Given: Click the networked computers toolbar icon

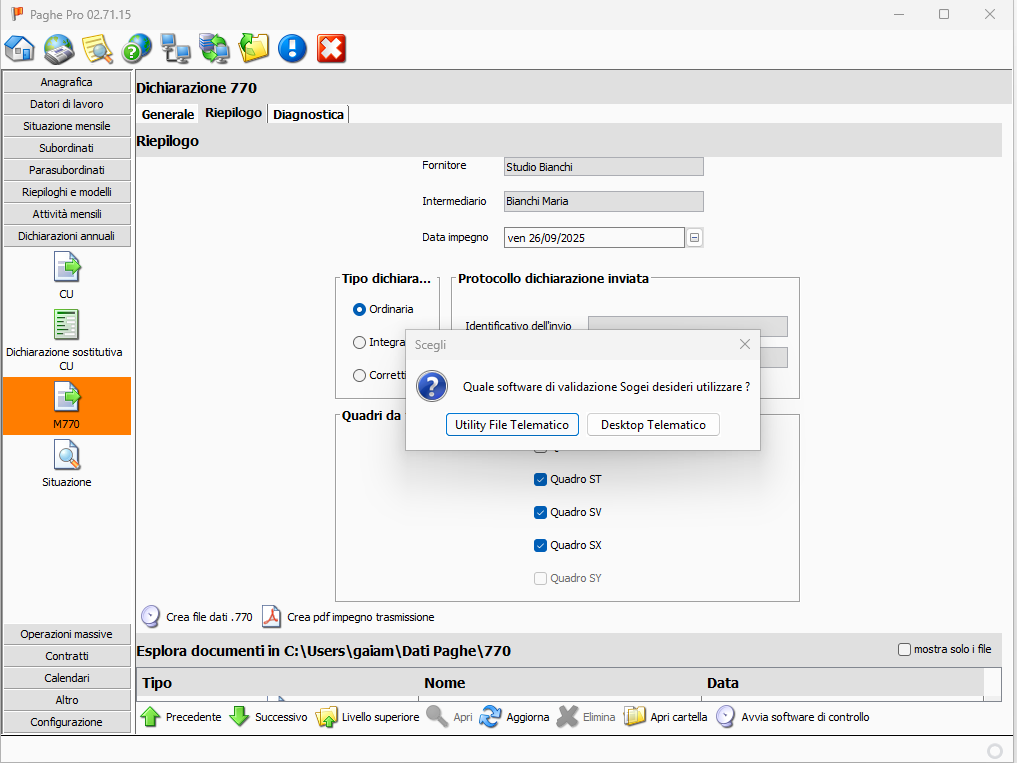Looking at the screenshot, I should click(x=175, y=48).
